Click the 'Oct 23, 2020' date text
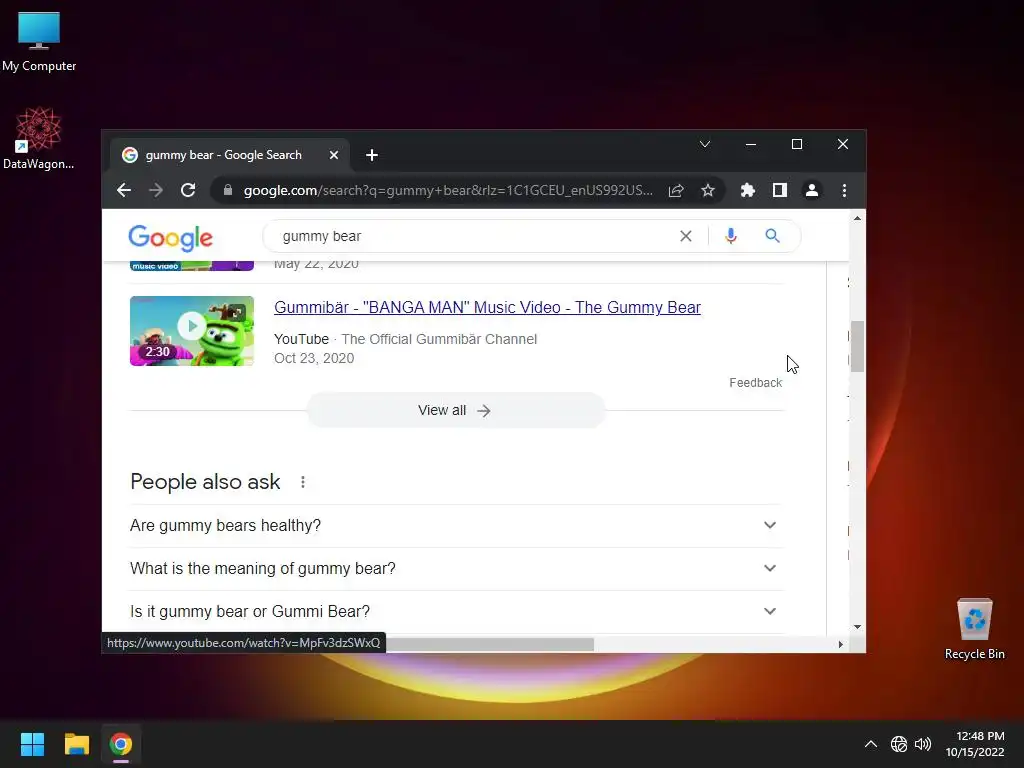The image size is (1024, 768). point(314,359)
